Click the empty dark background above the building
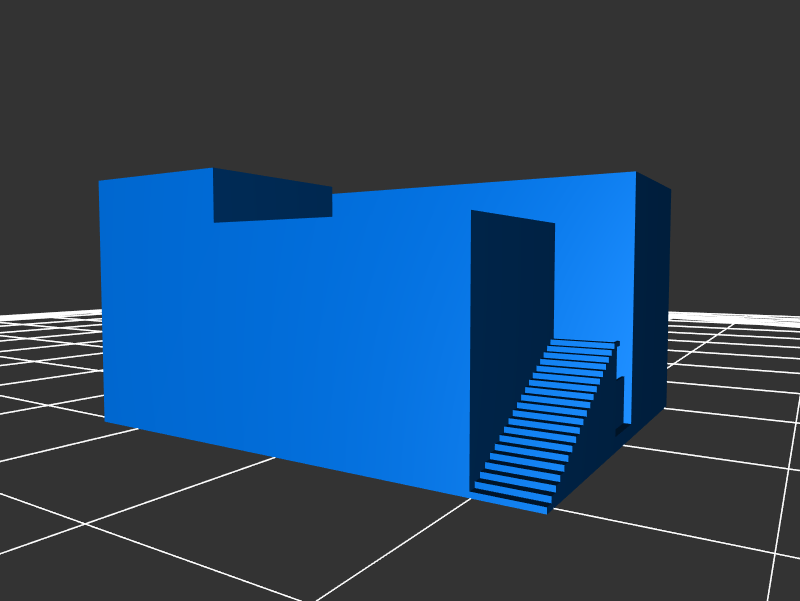The width and height of the screenshot is (800, 601). [x=400, y=80]
